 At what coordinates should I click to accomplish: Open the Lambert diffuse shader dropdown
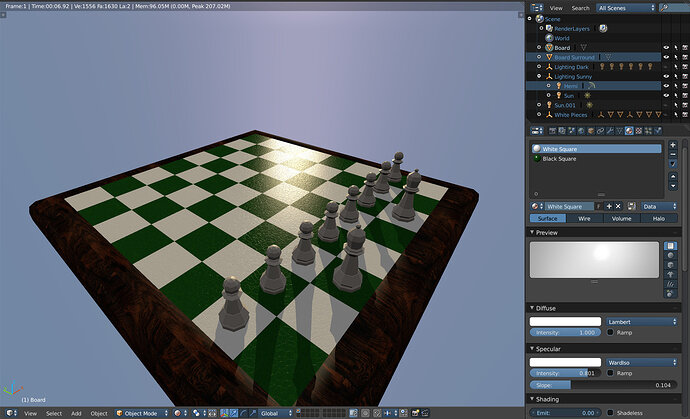pyautogui.click(x=642, y=322)
